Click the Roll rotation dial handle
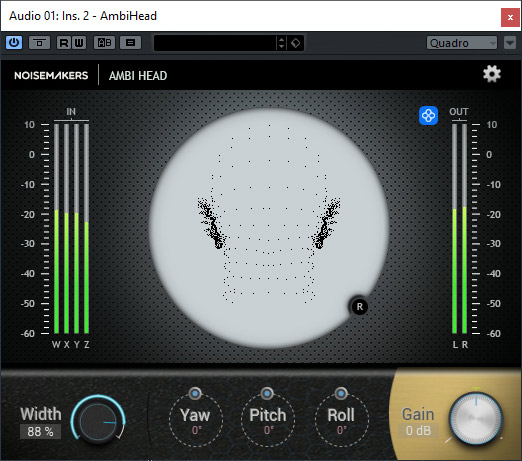The height and width of the screenshot is (461, 522). tap(341, 394)
